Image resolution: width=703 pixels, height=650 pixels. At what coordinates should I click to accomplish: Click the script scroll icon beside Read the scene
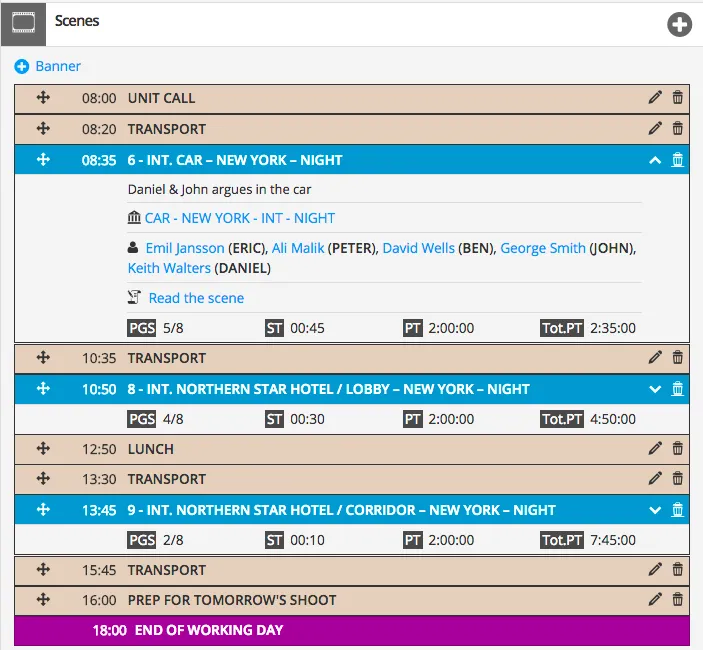point(134,297)
